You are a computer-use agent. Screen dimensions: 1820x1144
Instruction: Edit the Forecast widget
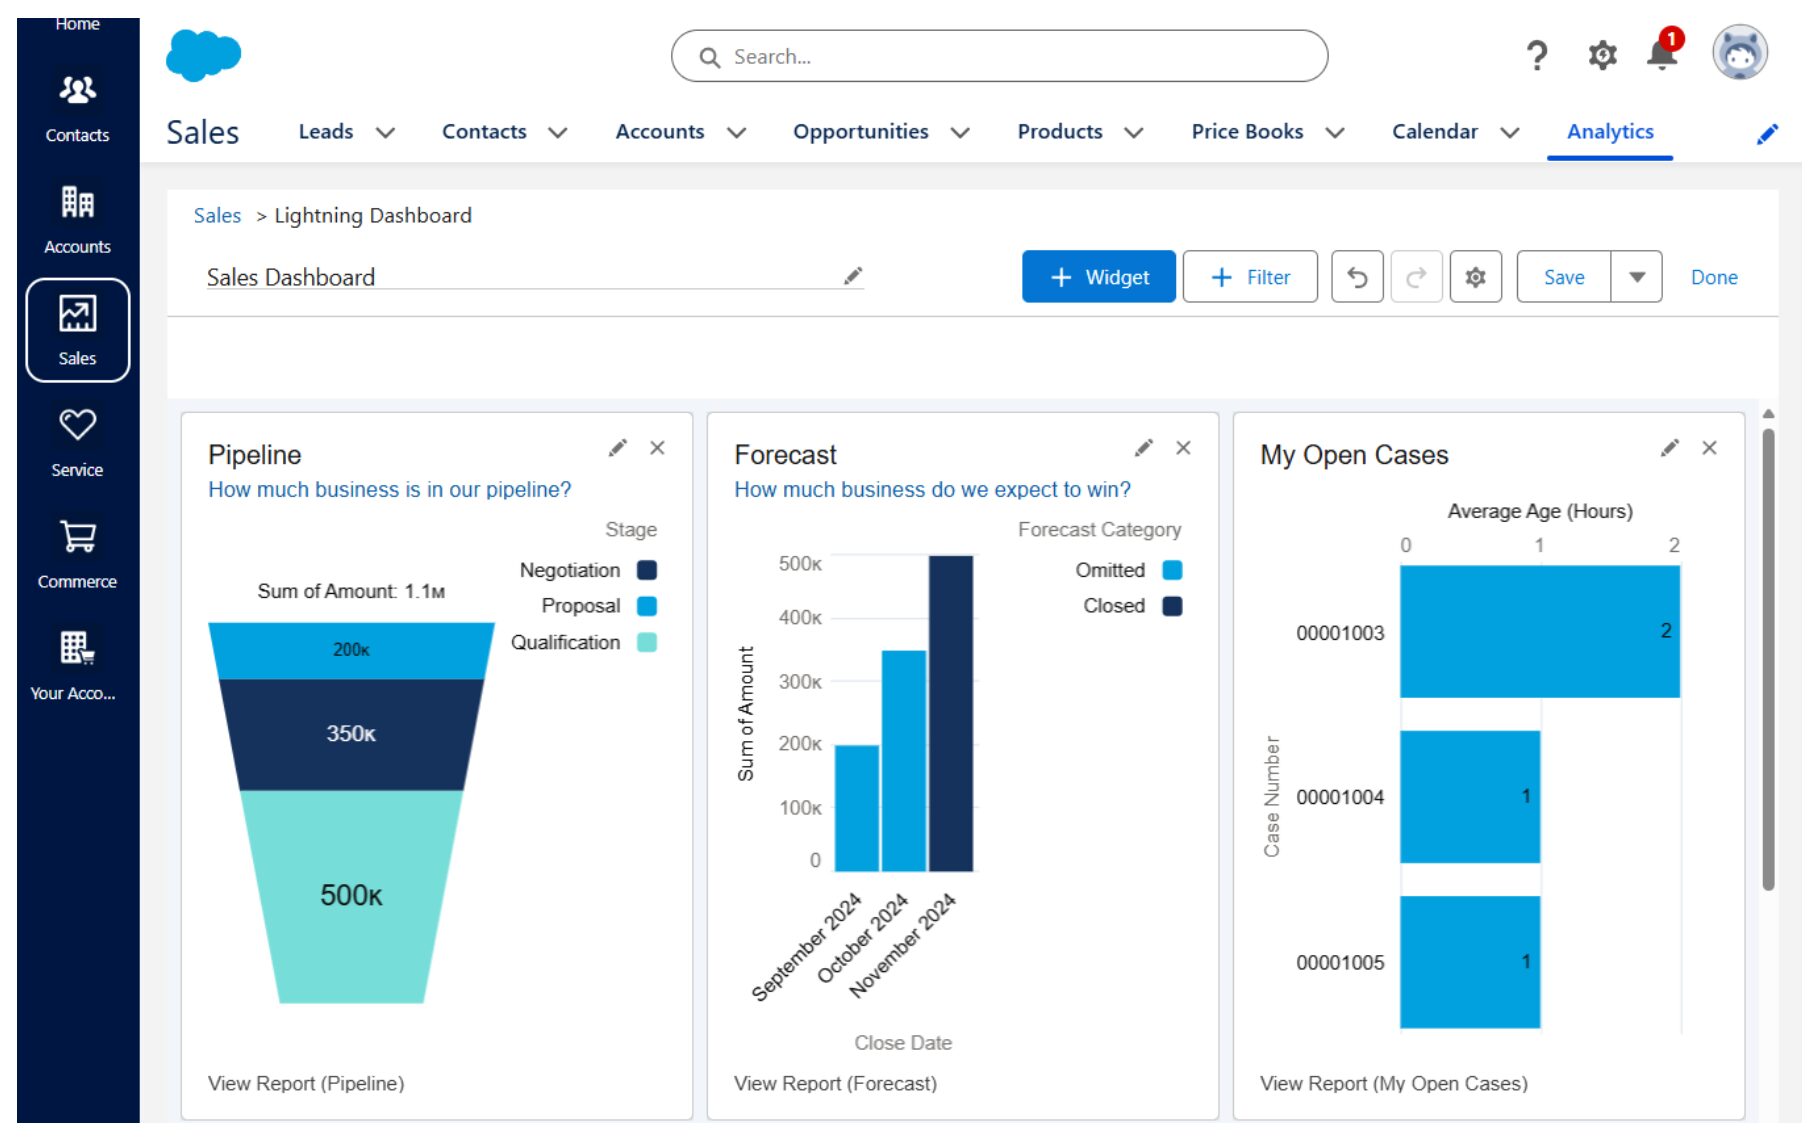click(1144, 448)
